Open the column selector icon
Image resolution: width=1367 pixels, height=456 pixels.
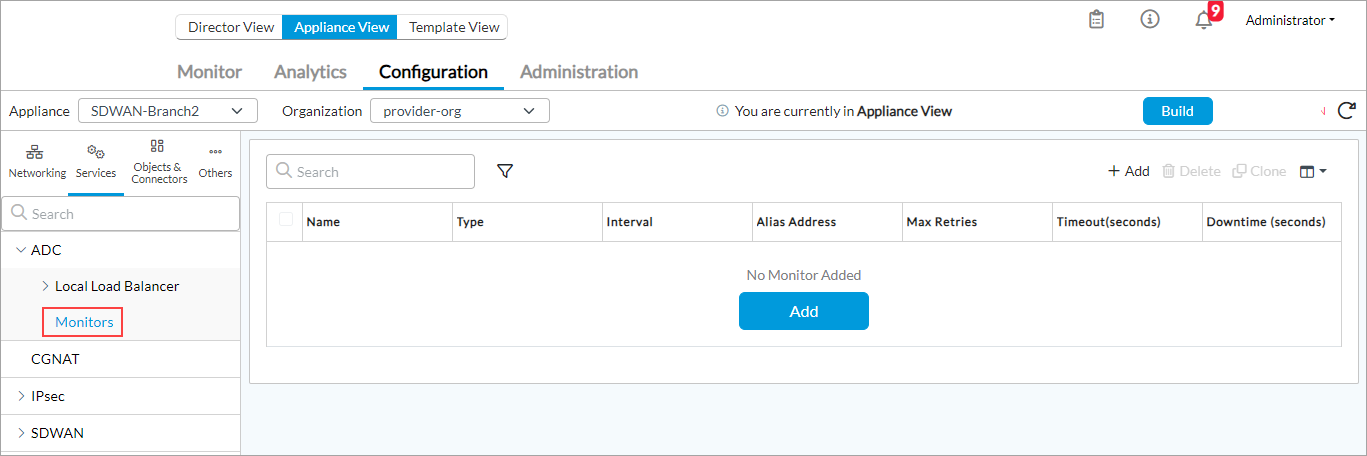[x=1312, y=172]
